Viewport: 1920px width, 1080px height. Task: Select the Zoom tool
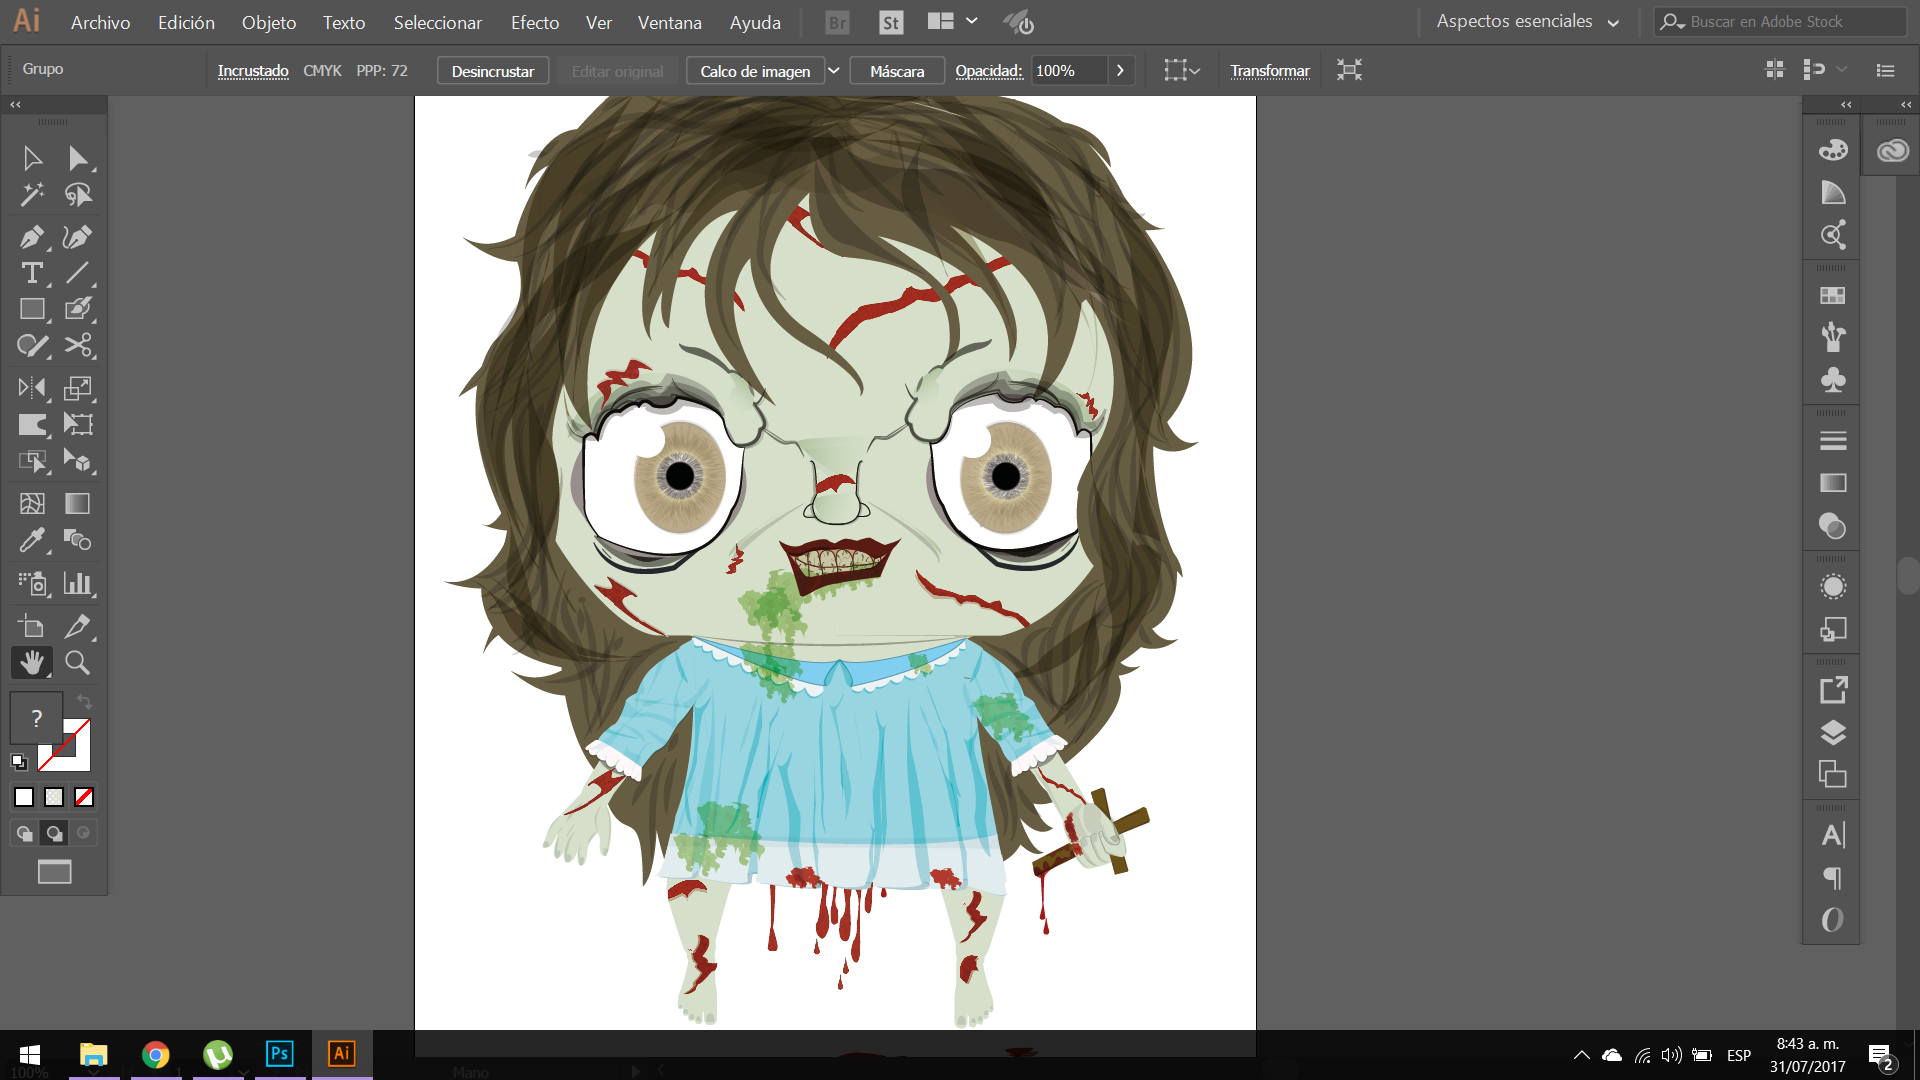pyautogui.click(x=78, y=662)
